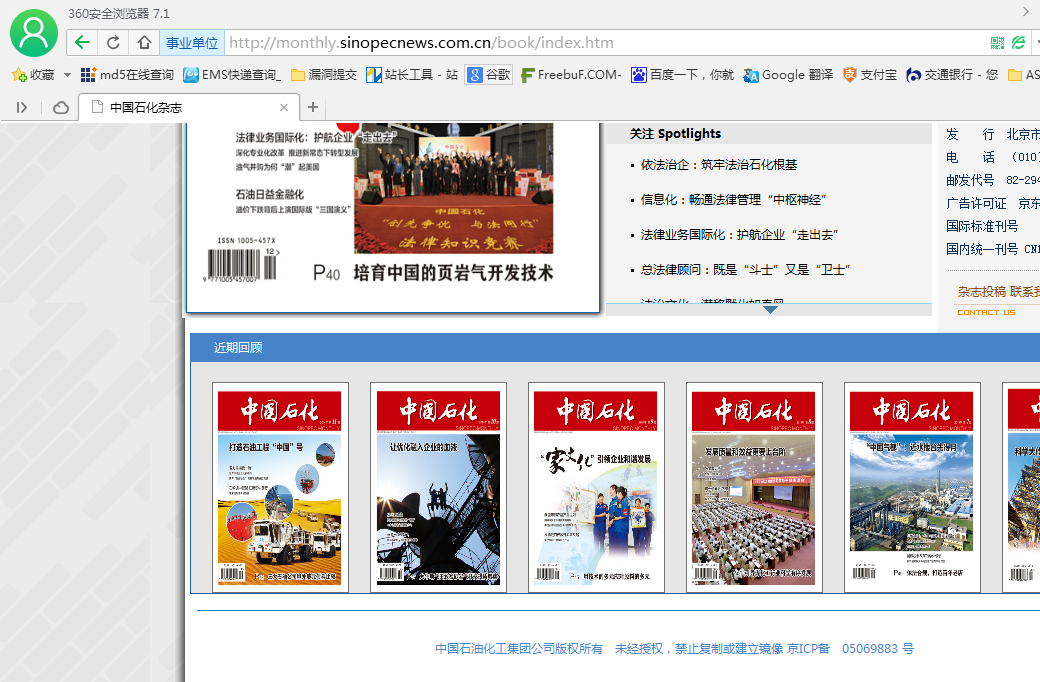Open 依法治企：筑牢法治石化根基 article
Image resolution: width=1040 pixels, height=682 pixels.
click(719, 165)
